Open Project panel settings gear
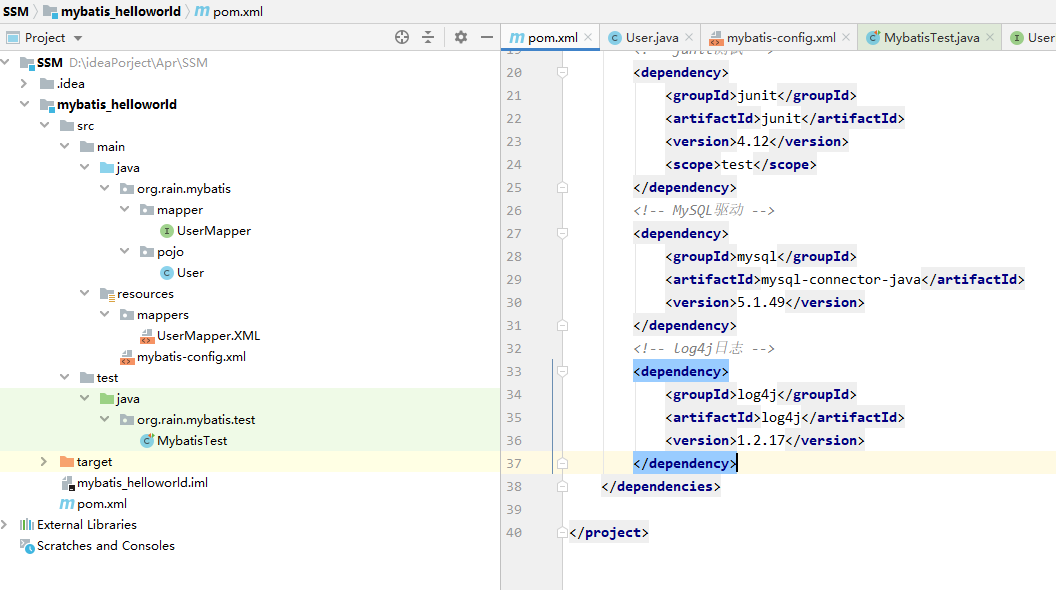This screenshot has height=590, width=1056. tap(461, 38)
